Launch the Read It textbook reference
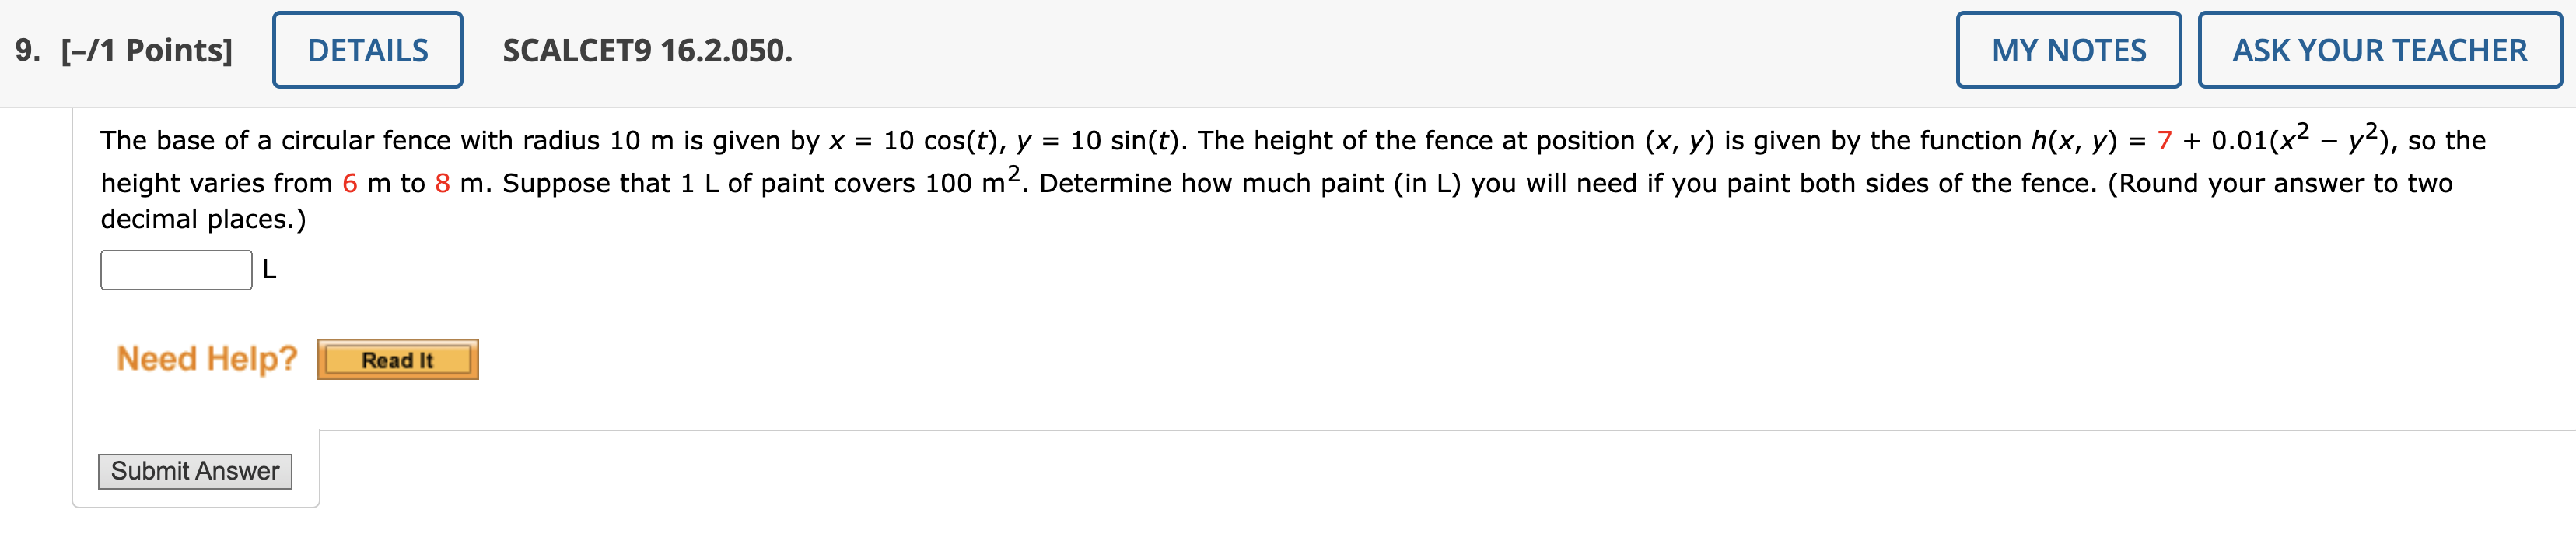Image resolution: width=2576 pixels, height=534 pixels. pos(397,359)
